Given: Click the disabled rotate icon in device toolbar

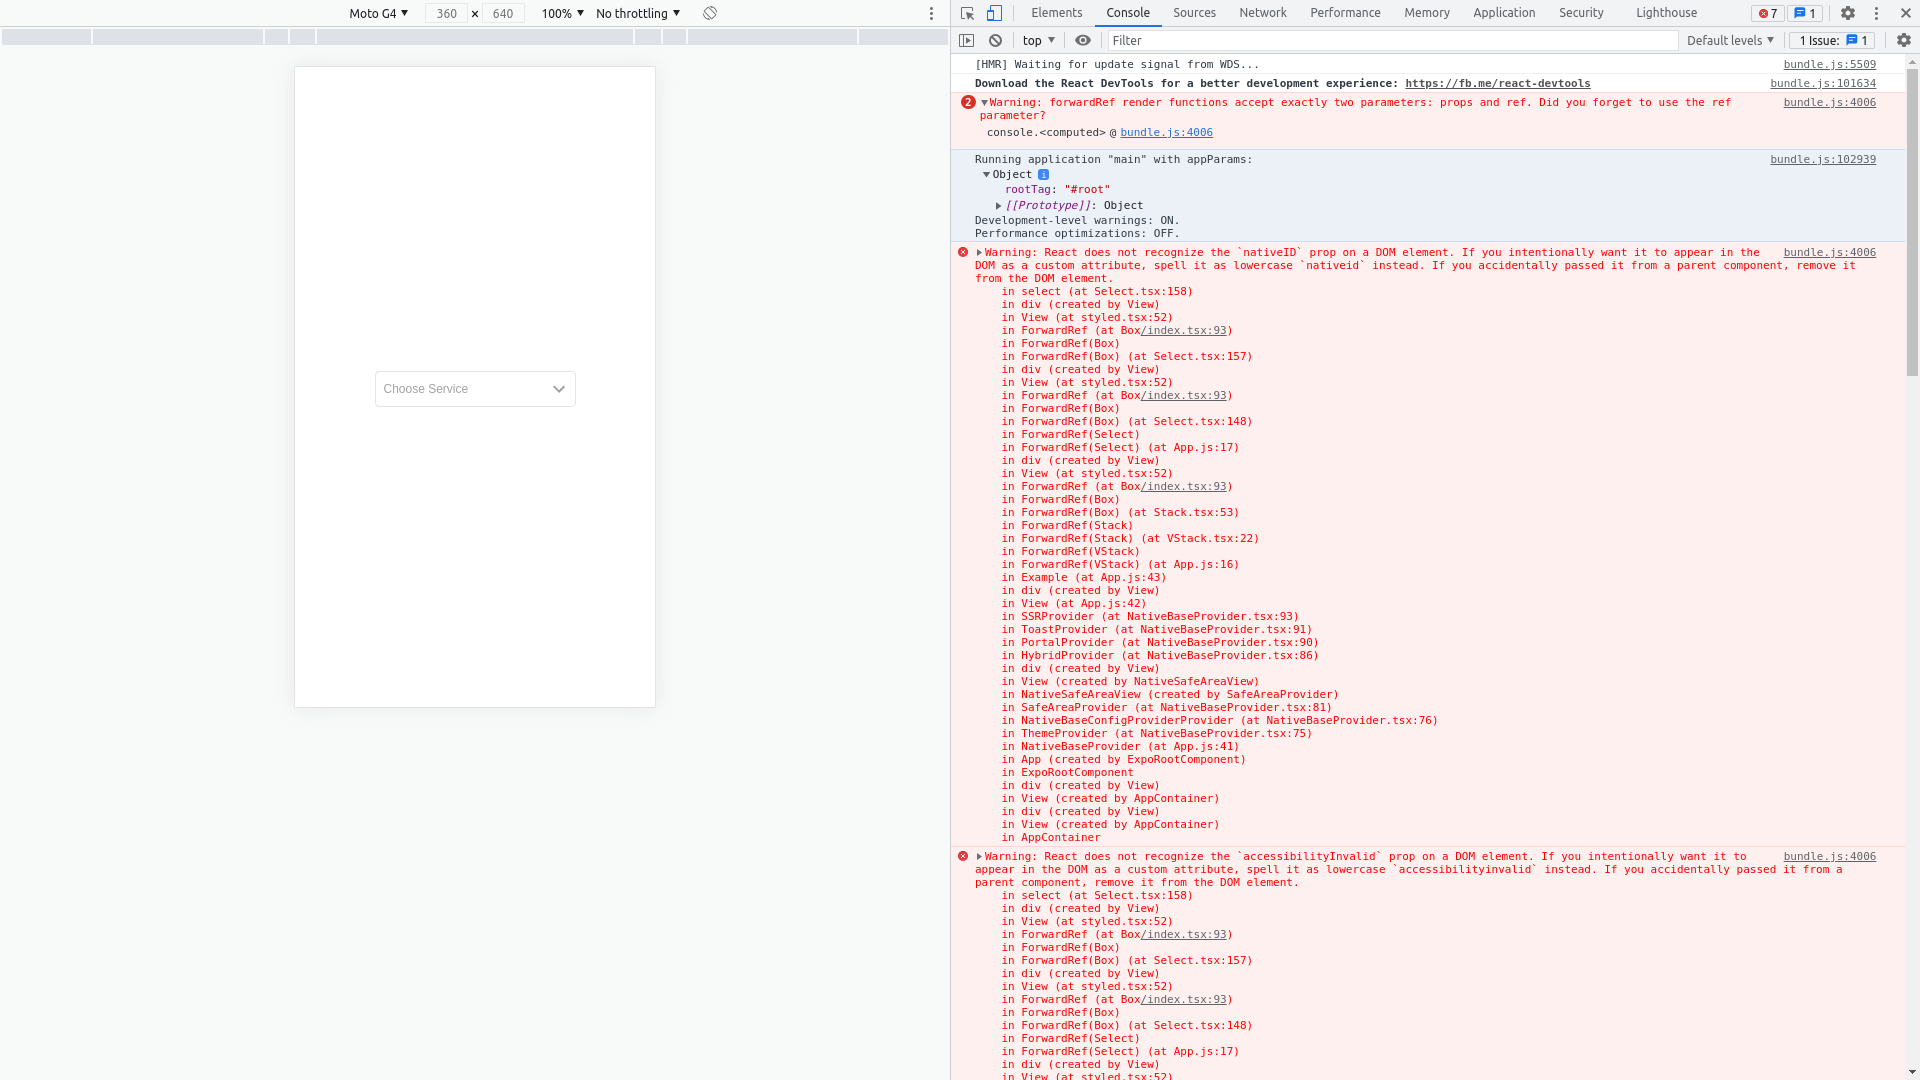Looking at the screenshot, I should point(710,13).
